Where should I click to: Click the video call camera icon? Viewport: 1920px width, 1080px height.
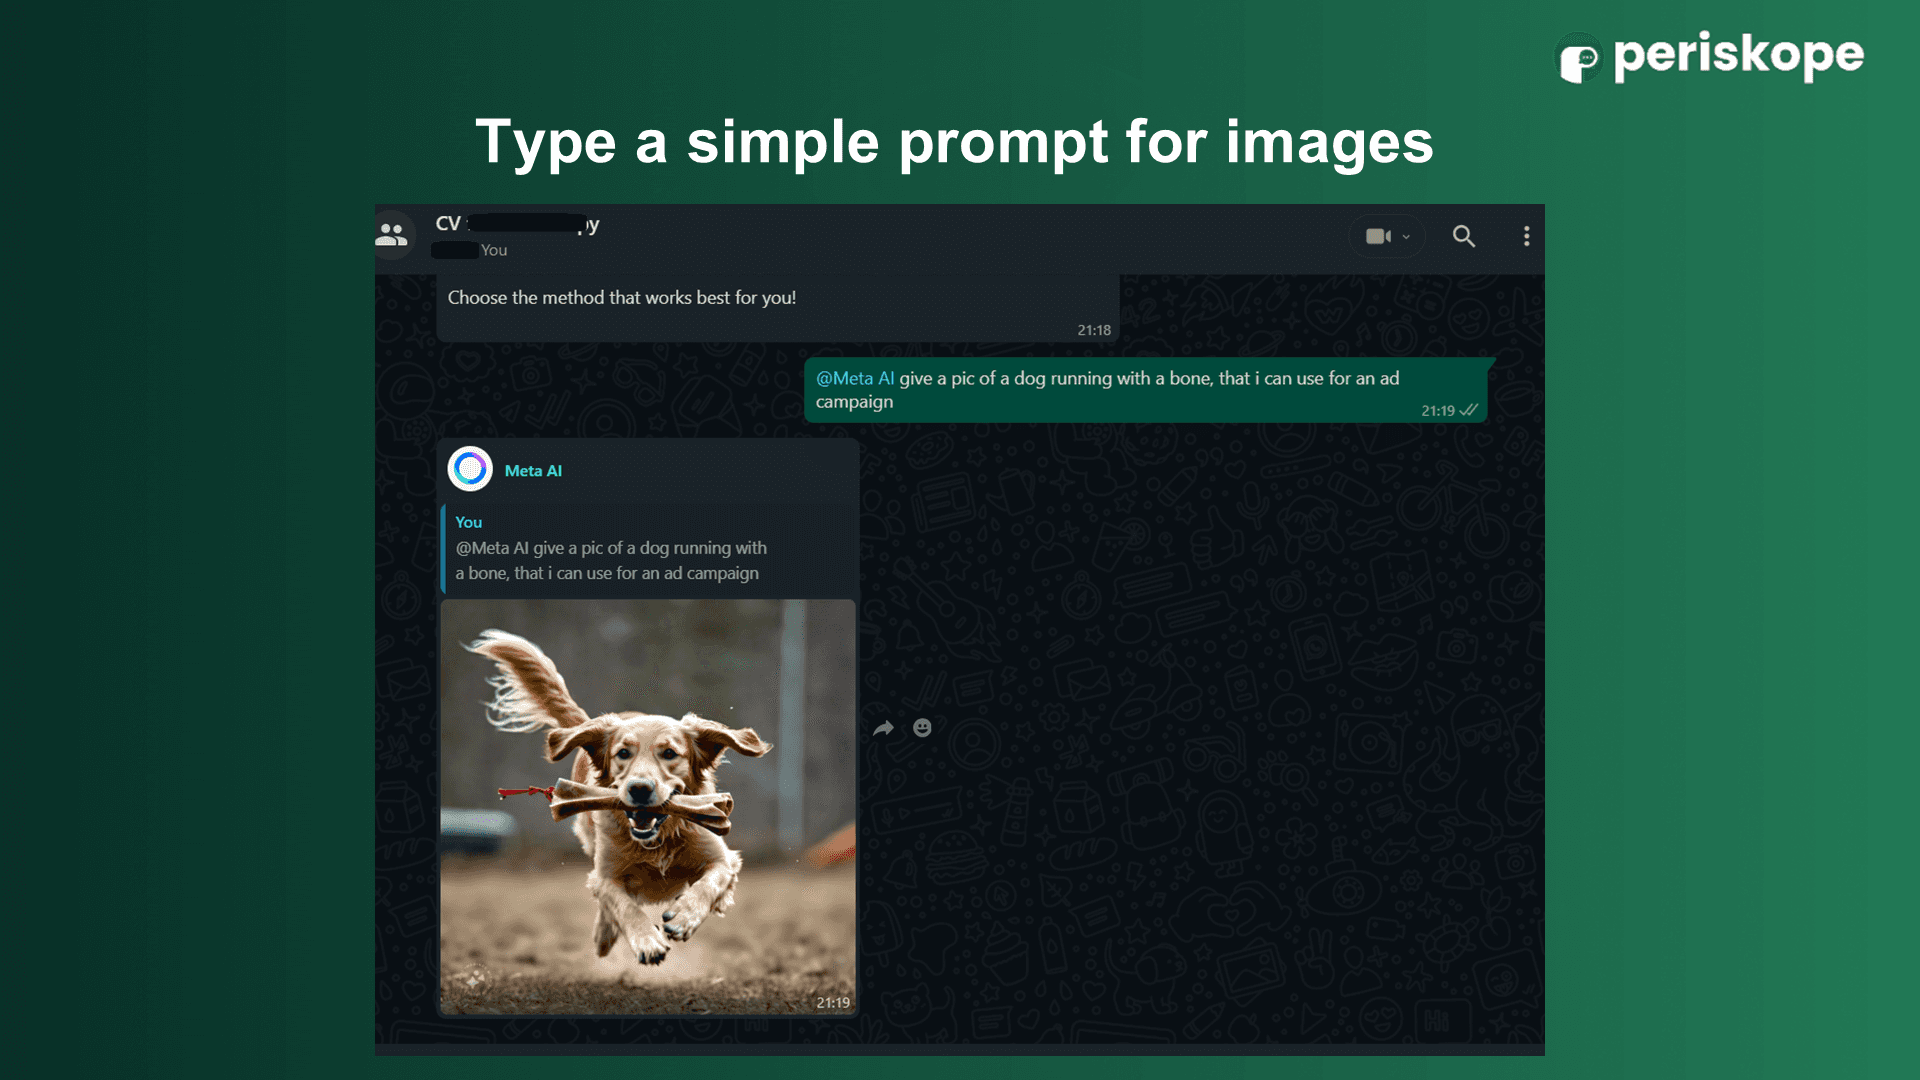pyautogui.click(x=1377, y=237)
